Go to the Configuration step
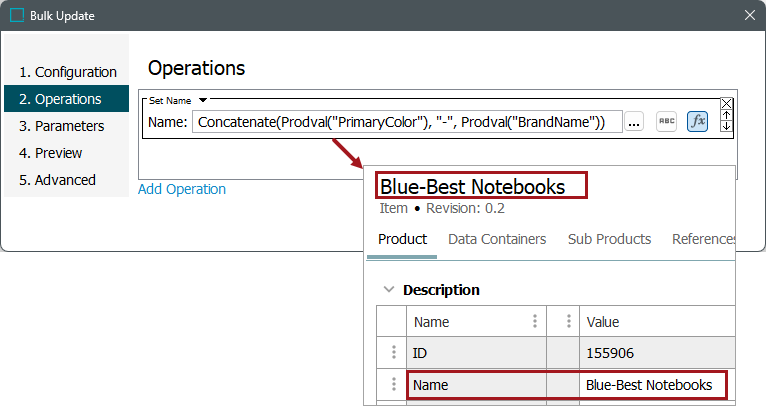 (x=68, y=72)
